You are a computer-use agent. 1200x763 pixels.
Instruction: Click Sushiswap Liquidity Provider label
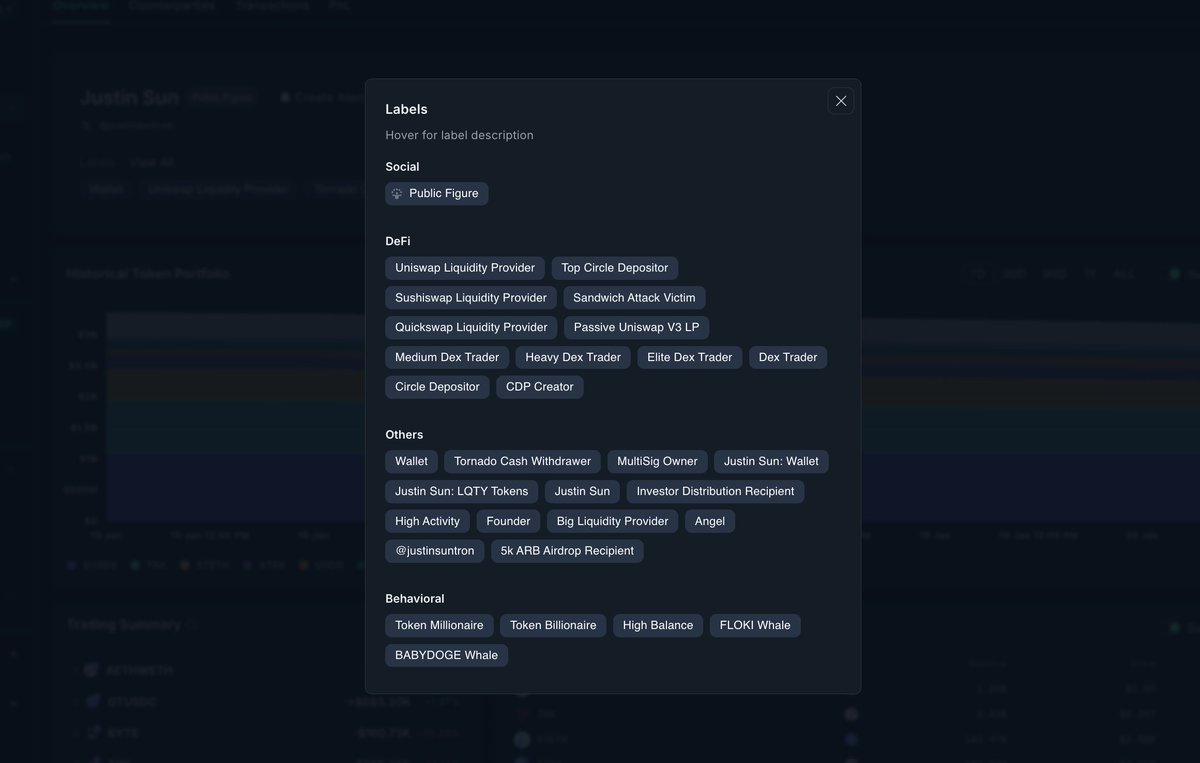click(471, 298)
